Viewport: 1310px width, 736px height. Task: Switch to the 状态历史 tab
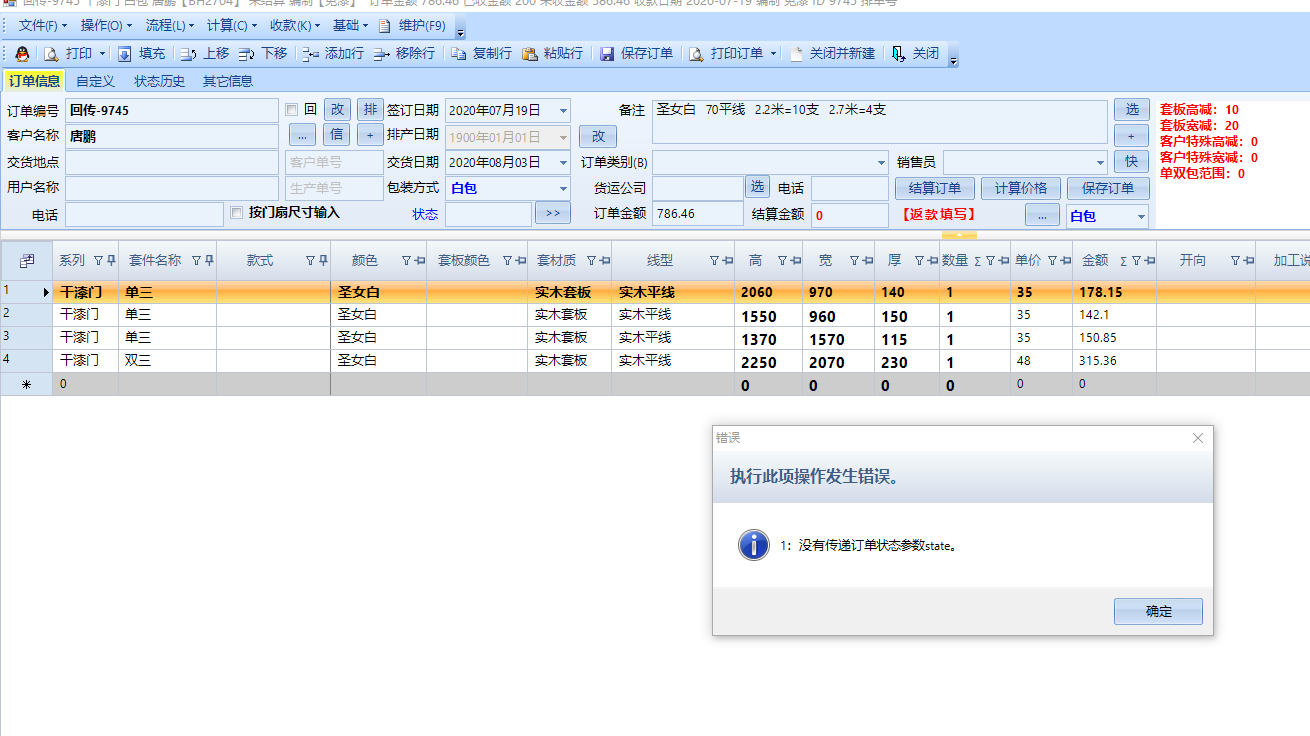(159, 81)
